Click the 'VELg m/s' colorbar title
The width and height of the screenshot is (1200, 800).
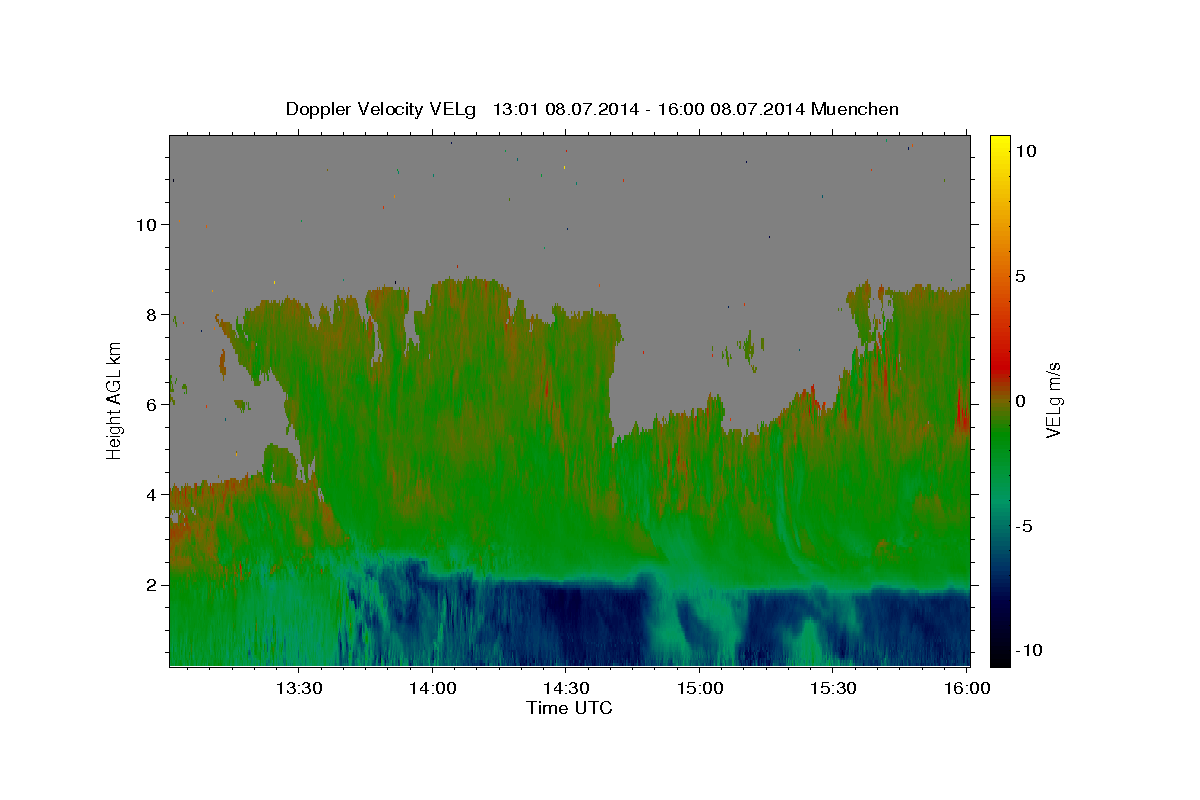pos(1055,401)
